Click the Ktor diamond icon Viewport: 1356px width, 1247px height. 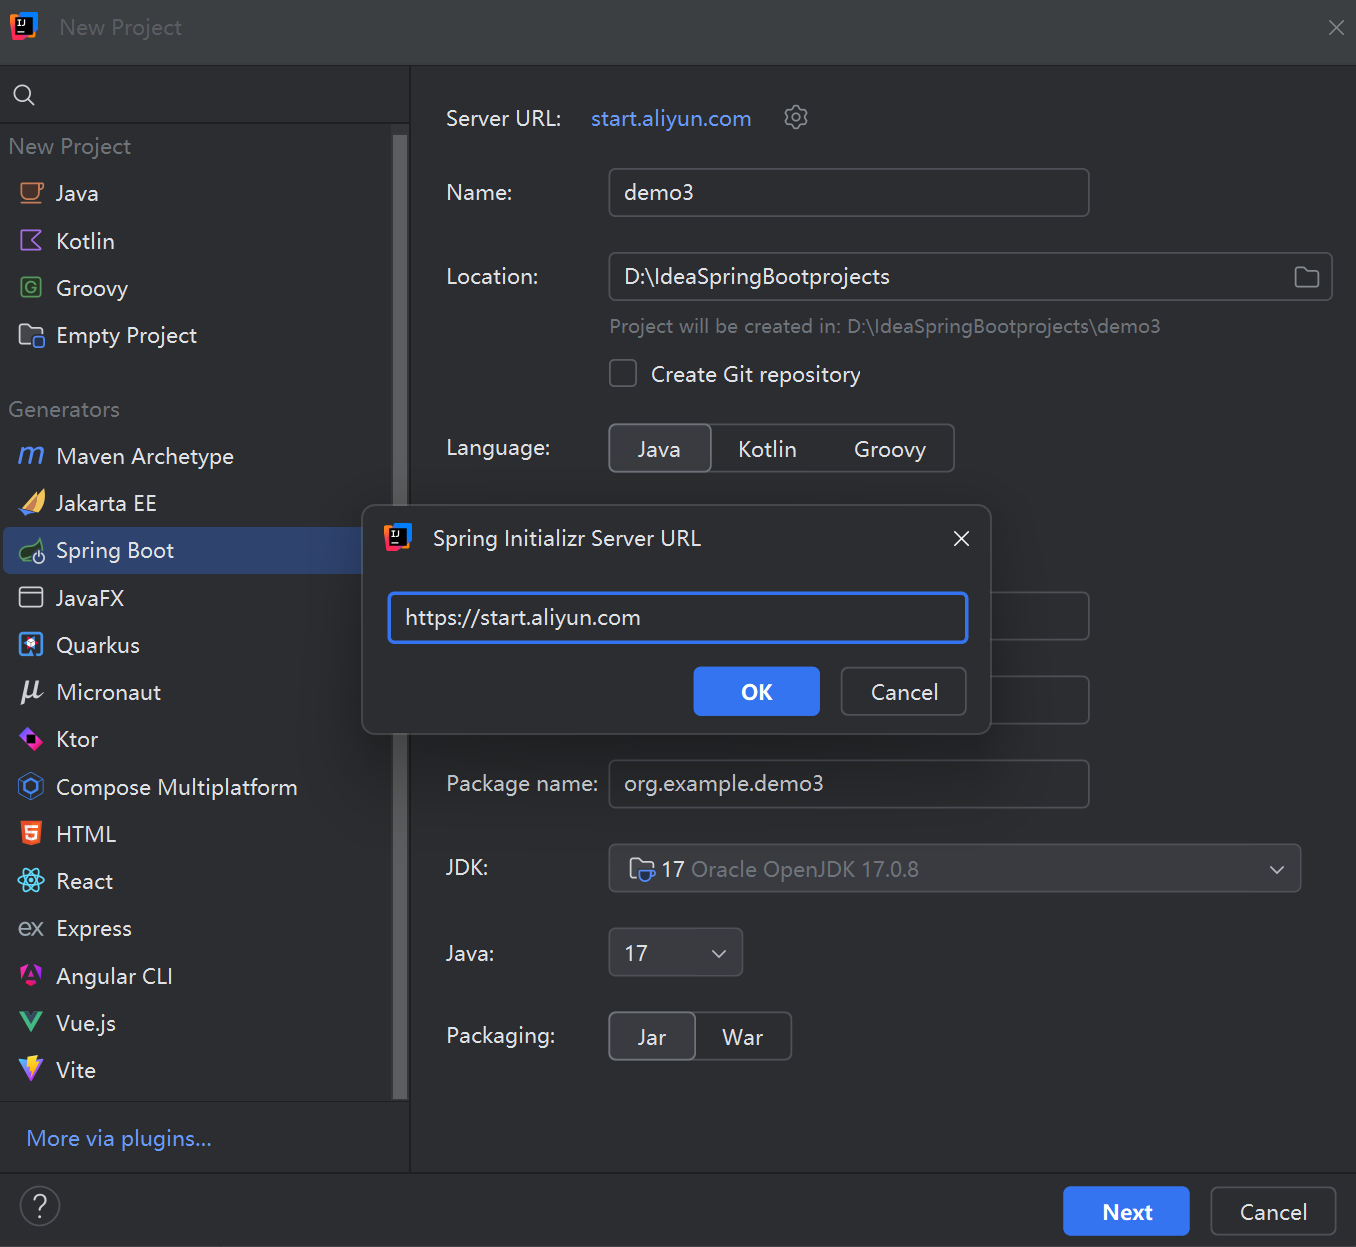pyautogui.click(x=32, y=739)
